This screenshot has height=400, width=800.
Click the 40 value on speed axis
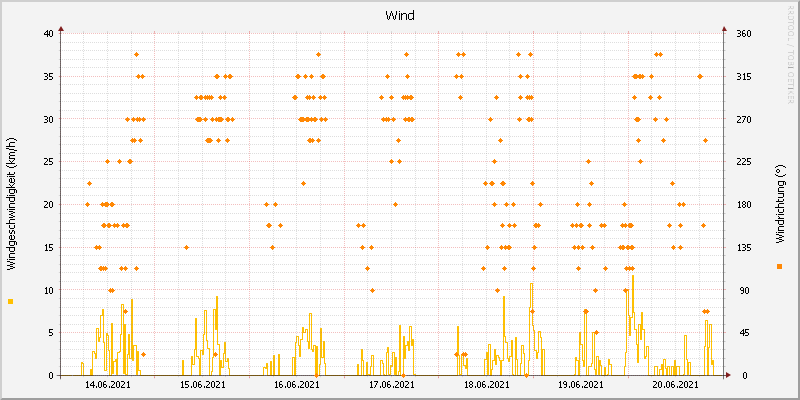(x=48, y=34)
